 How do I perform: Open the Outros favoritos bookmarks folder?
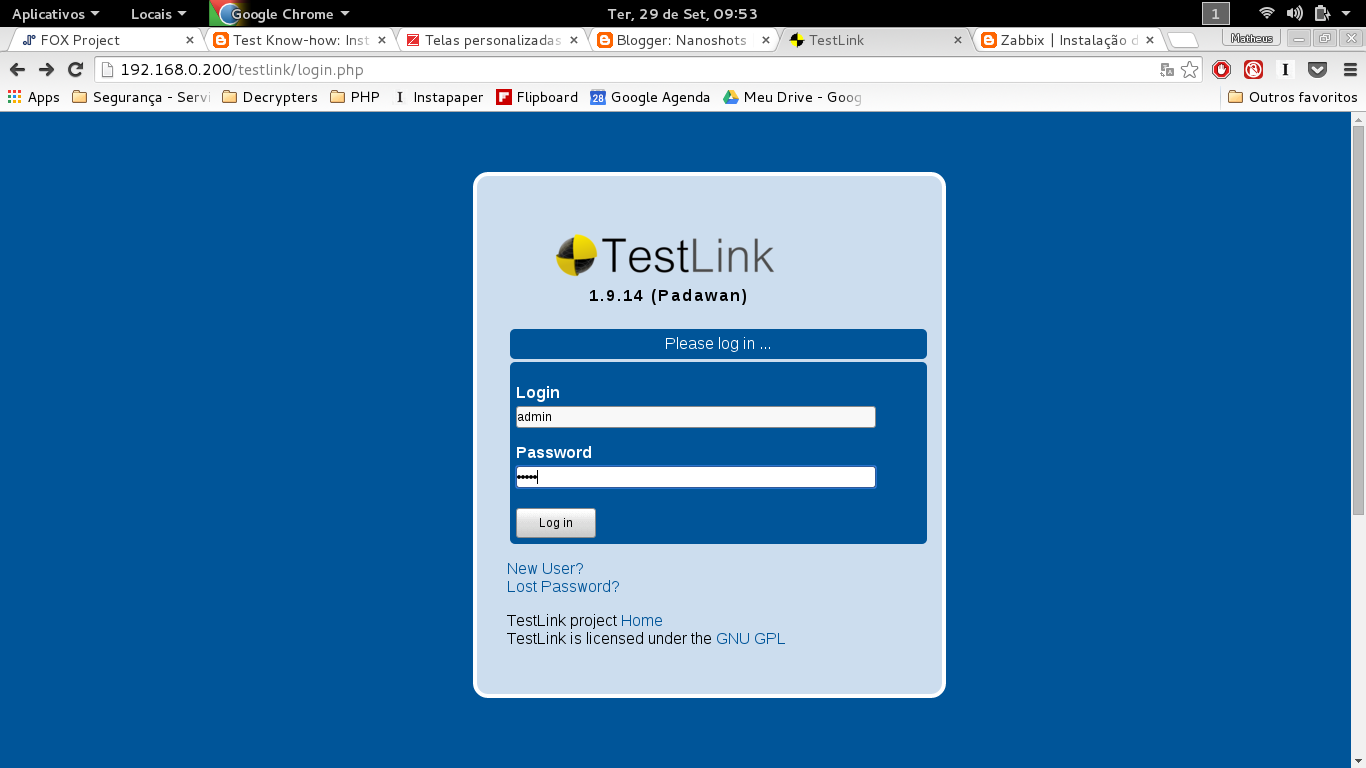(x=1289, y=97)
